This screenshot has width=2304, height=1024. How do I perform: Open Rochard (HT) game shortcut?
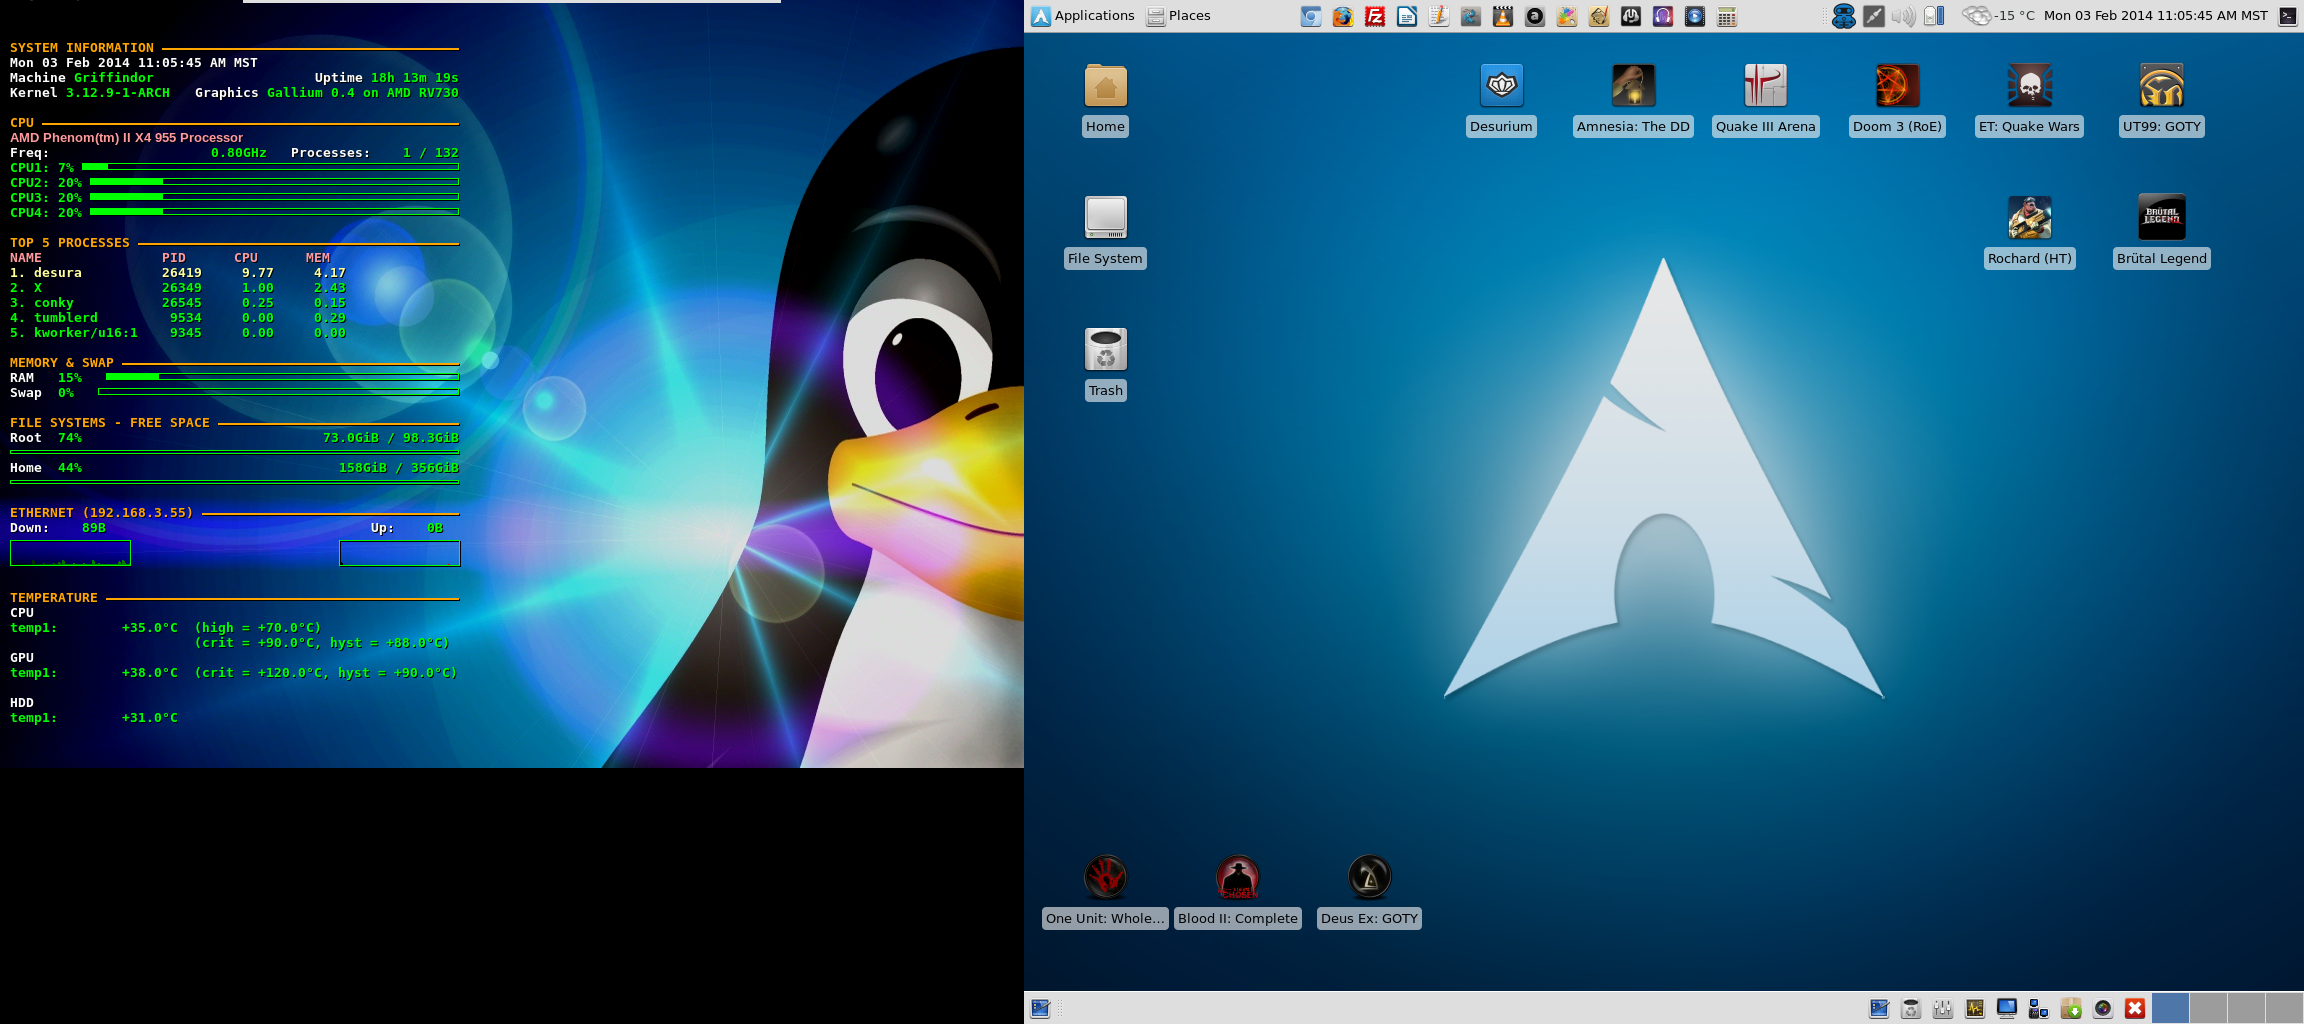2030,232
